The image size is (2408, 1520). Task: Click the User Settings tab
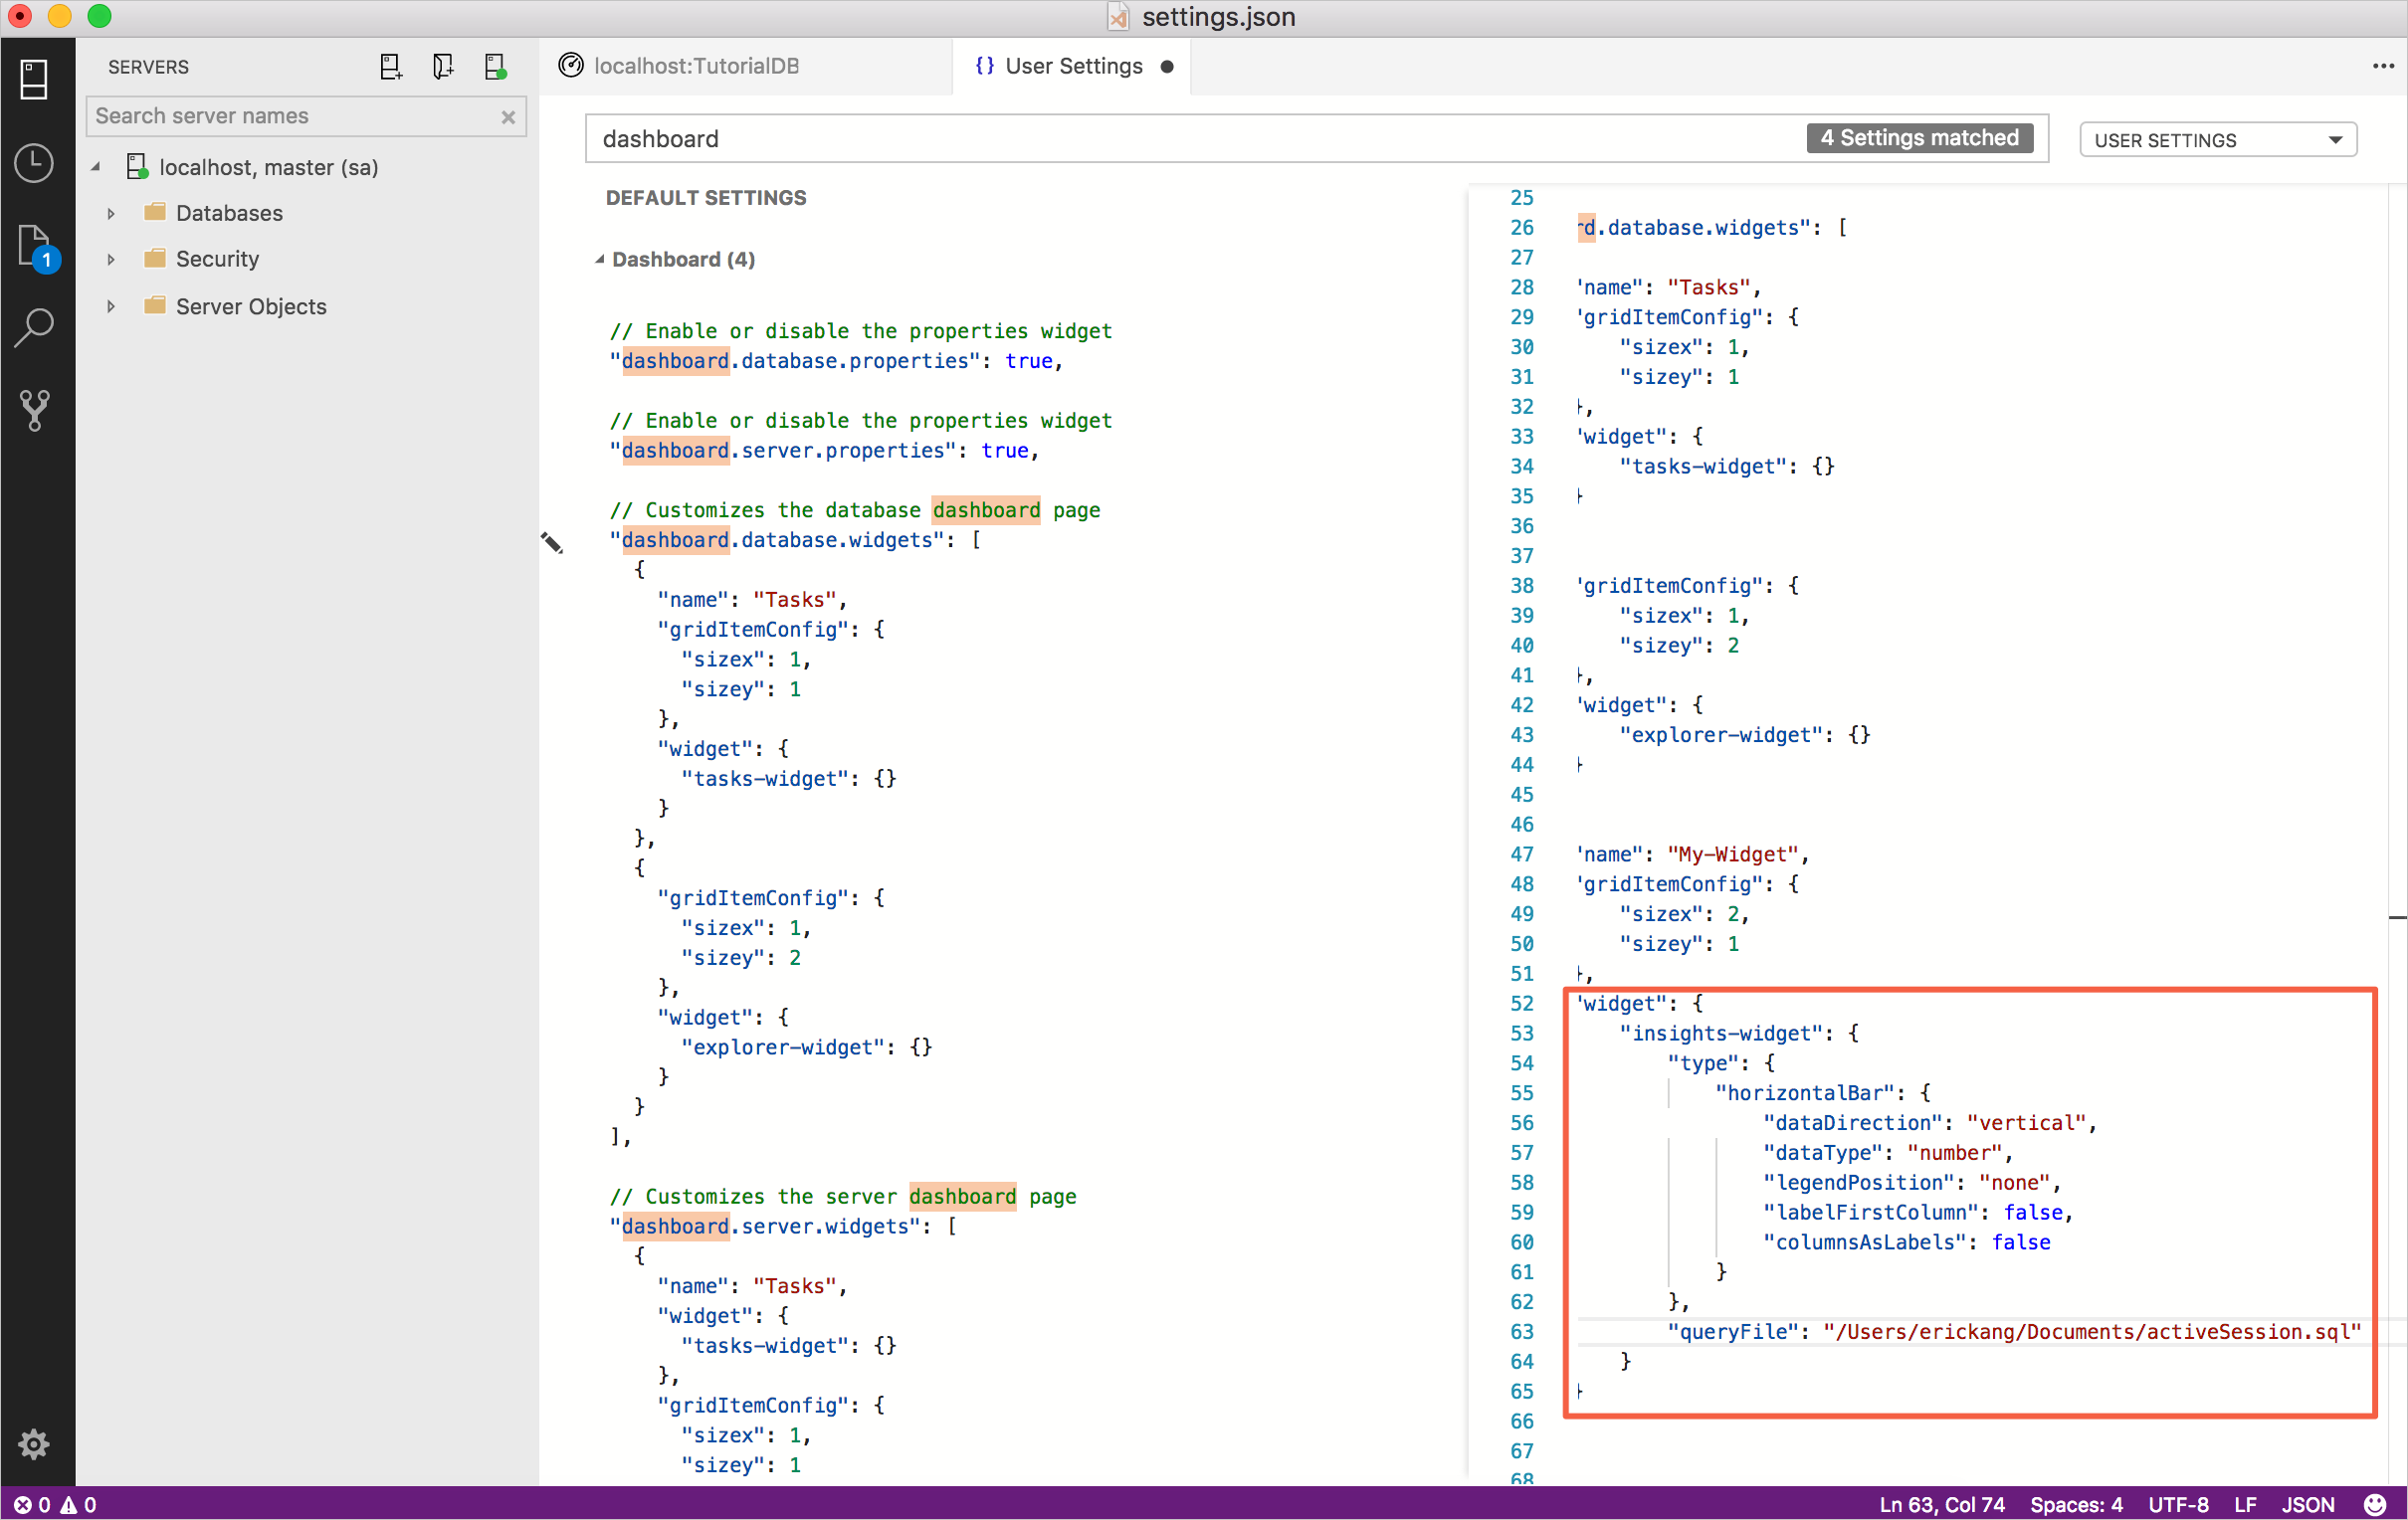(1067, 65)
